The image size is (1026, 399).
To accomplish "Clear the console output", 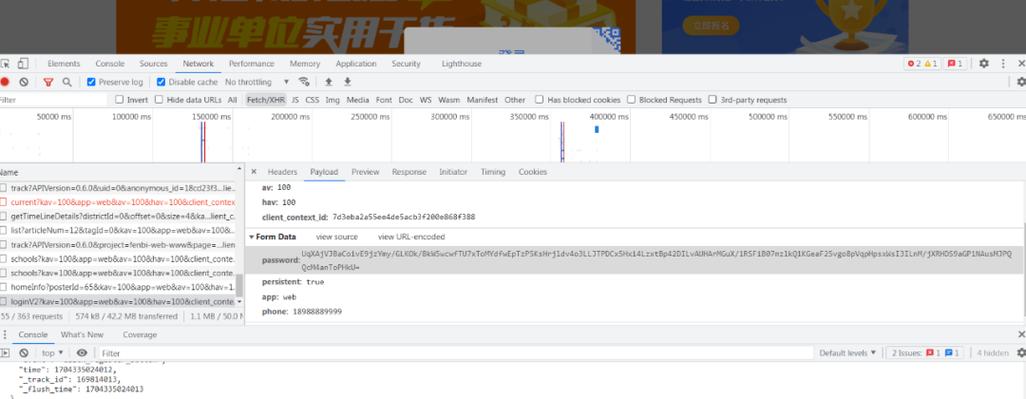I will [x=24, y=353].
